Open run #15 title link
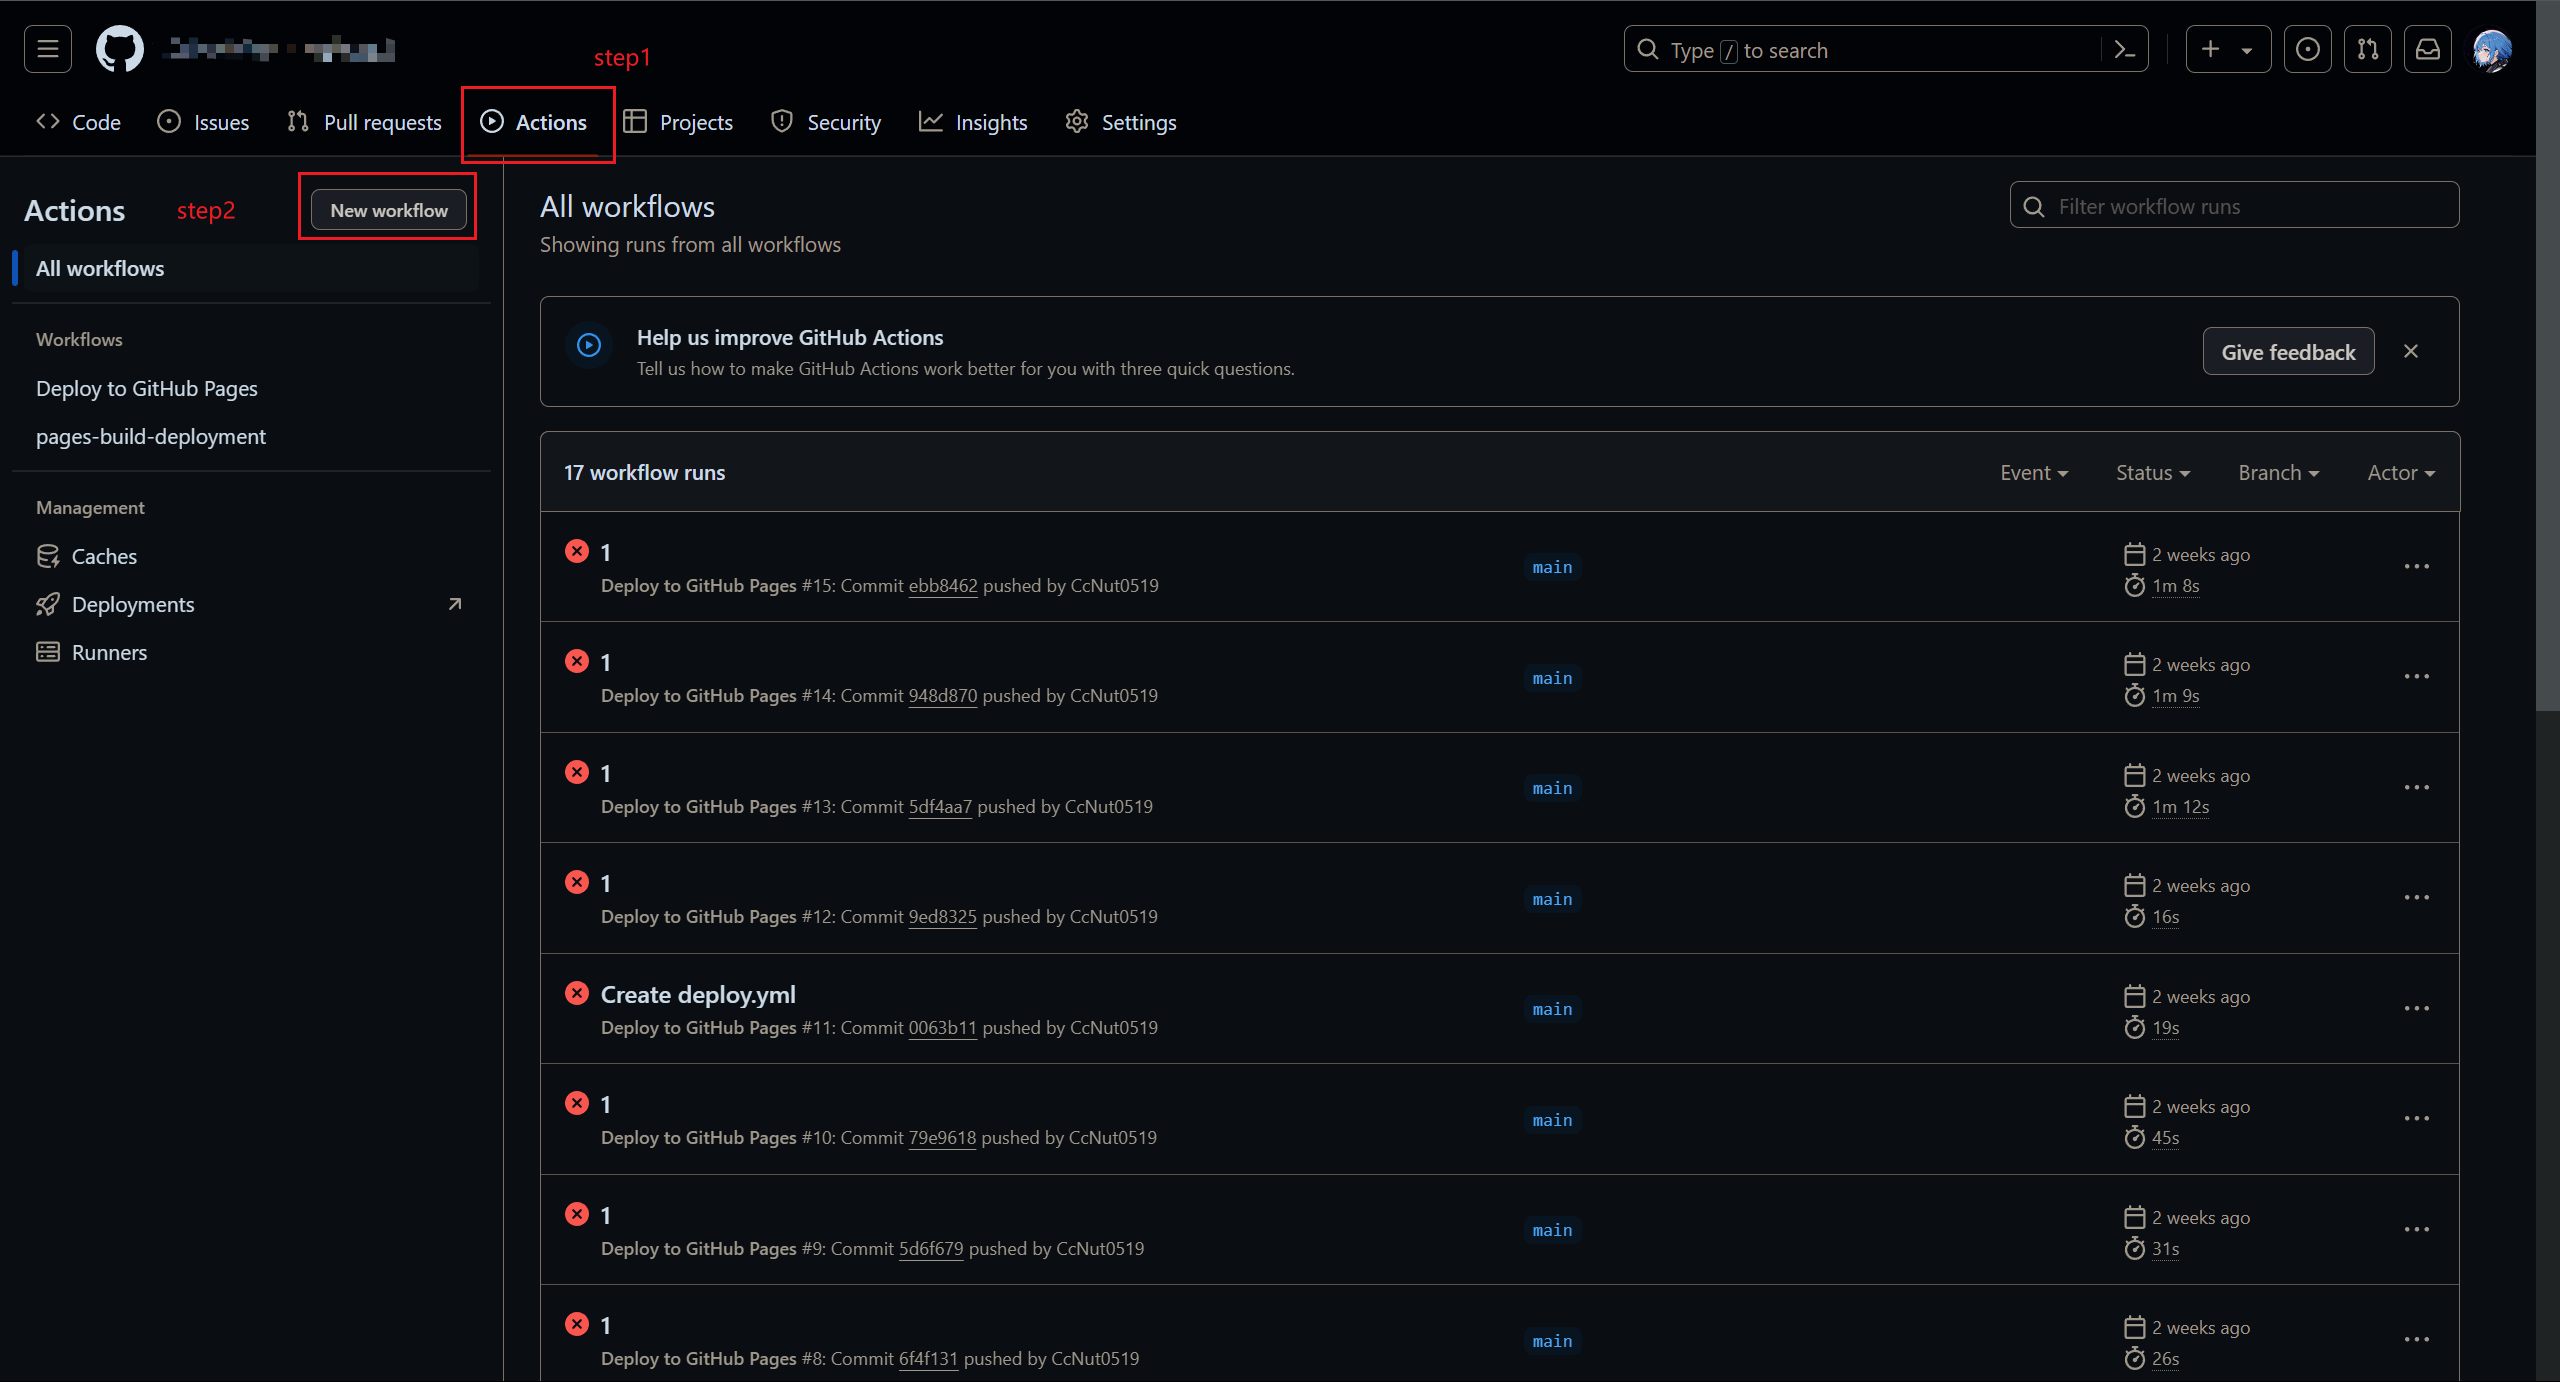Viewport: 2560px width, 1382px height. (605, 552)
